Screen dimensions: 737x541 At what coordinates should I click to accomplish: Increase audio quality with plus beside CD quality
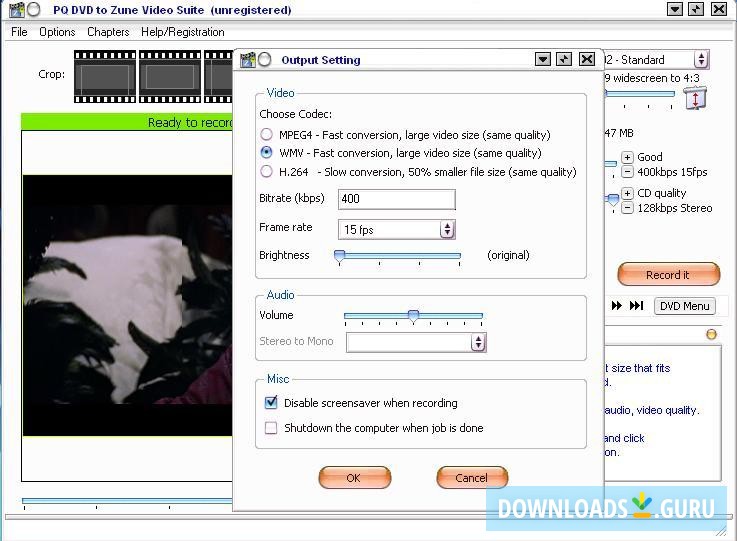pyautogui.click(x=627, y=193)
